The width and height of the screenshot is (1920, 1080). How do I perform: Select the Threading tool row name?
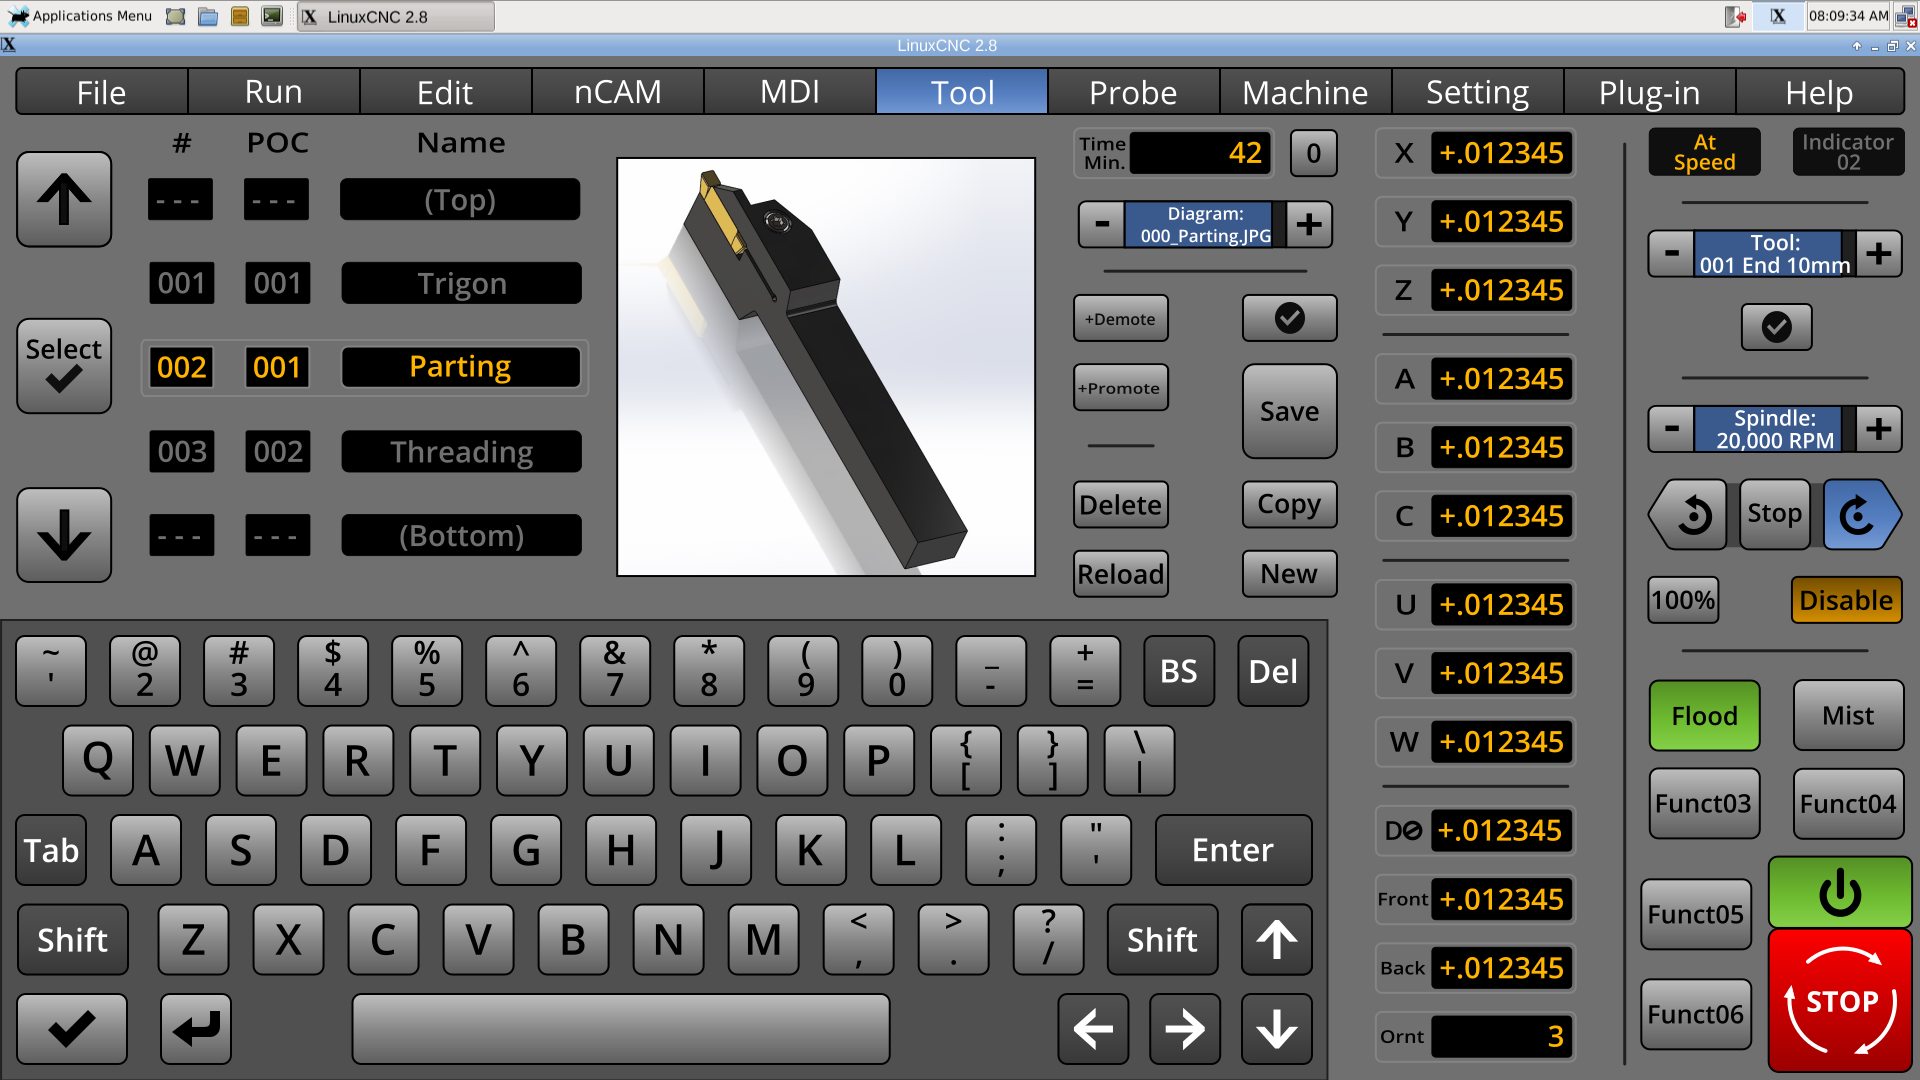pos(461,452)
